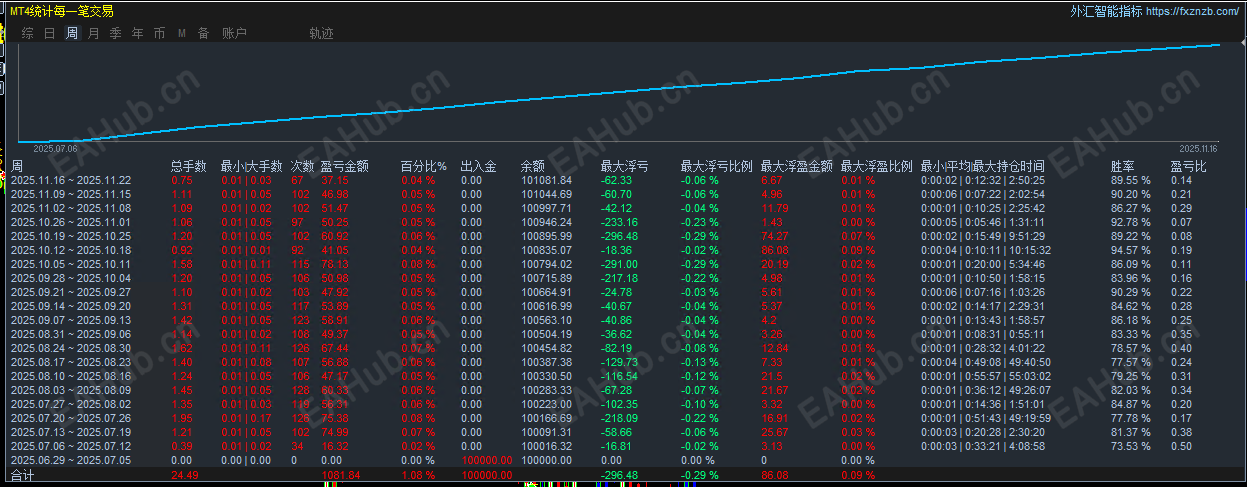
Task: Click the blue equity curve line
Action: coord(620,92)
